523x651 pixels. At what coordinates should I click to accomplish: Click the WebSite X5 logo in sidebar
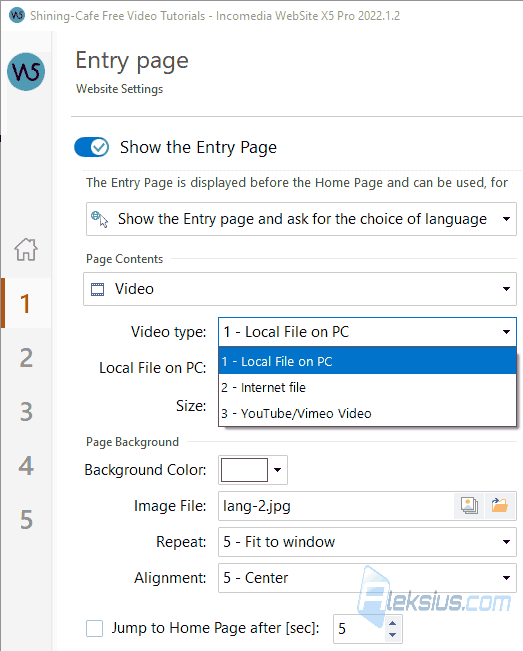(26, 71)
